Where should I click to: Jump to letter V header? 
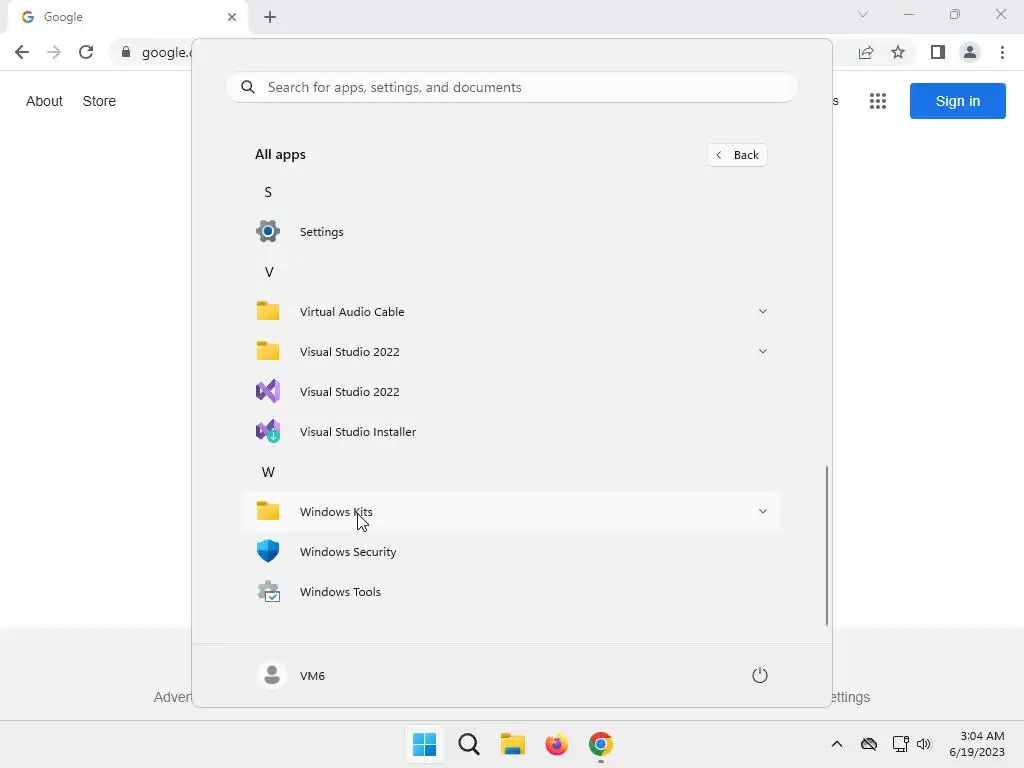coord(268,272)
